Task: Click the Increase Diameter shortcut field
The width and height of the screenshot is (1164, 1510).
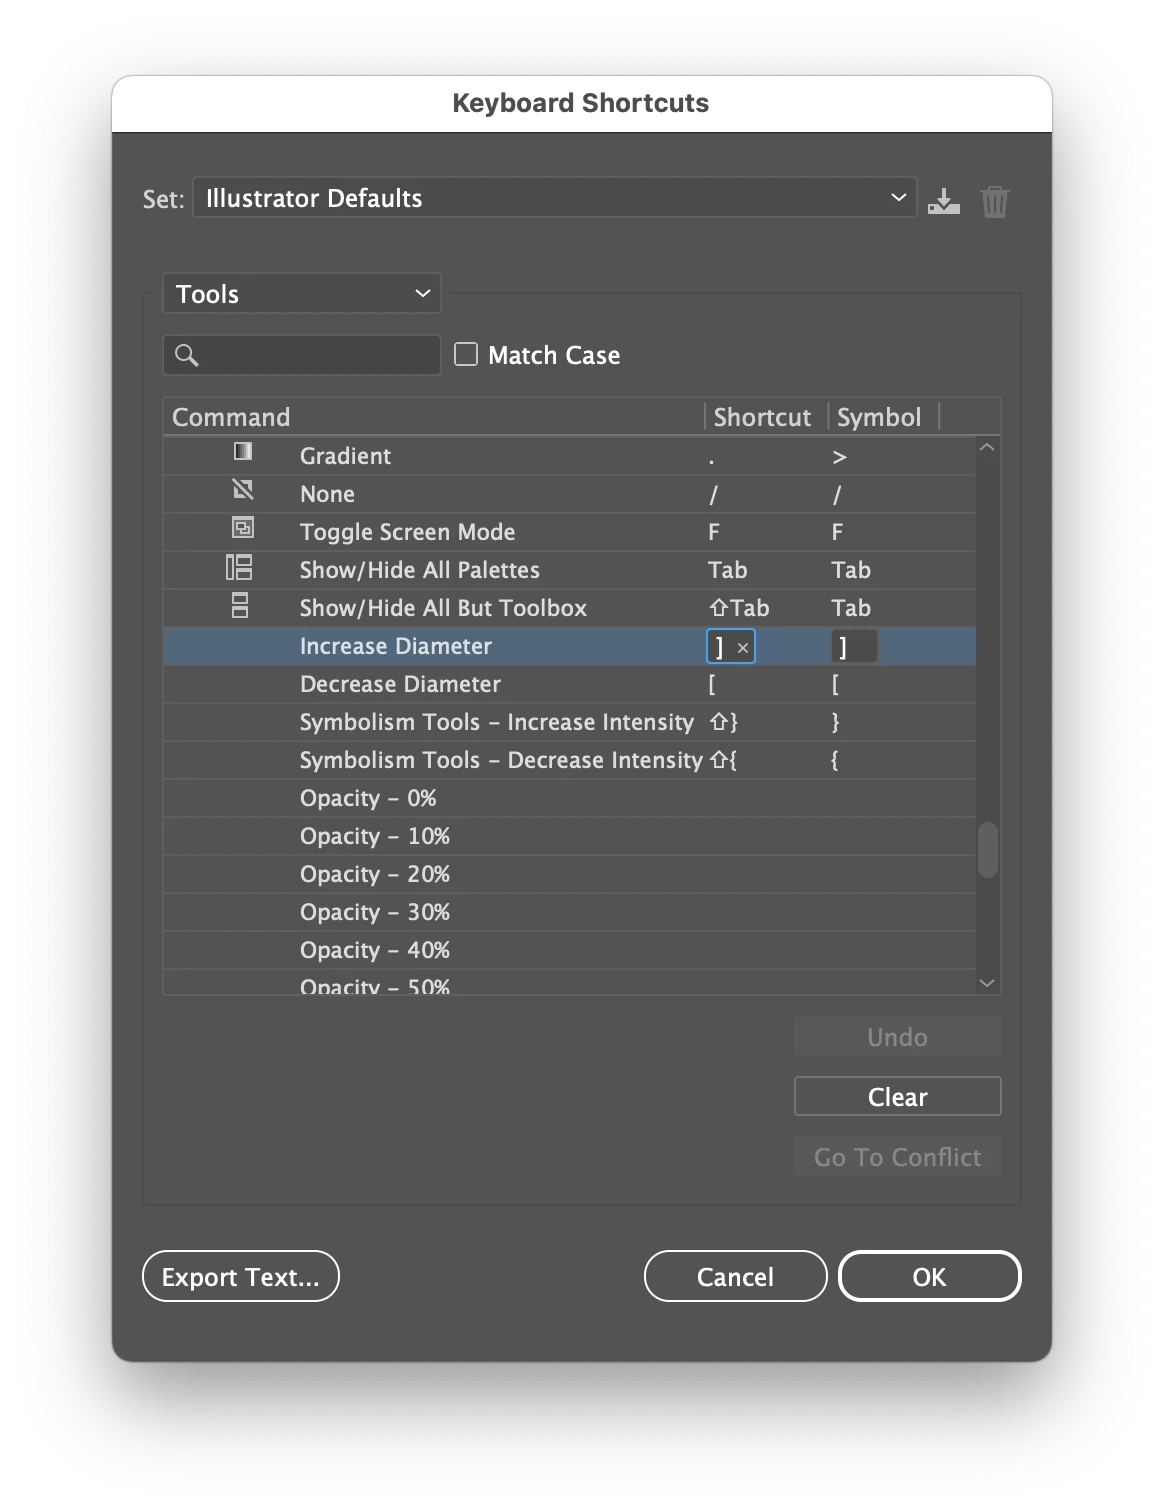Action: coord(730,647)
